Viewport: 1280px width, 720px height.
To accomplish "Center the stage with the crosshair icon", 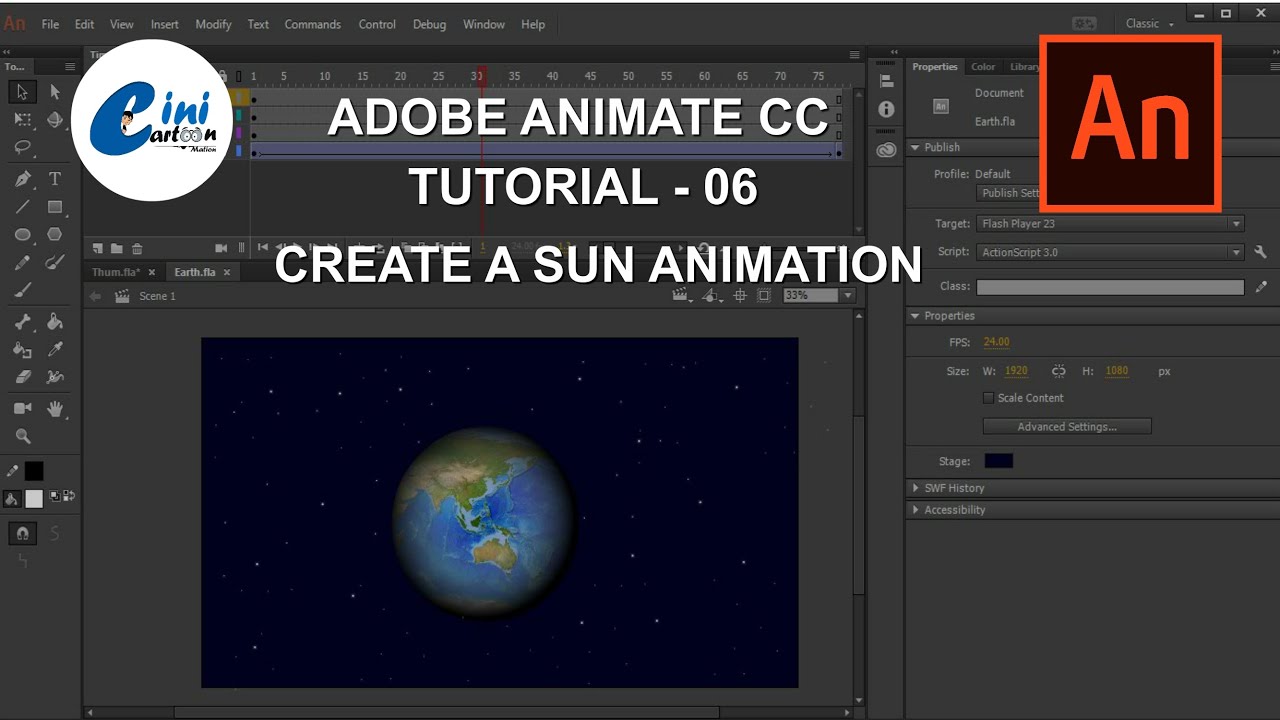I will point(740,295).
